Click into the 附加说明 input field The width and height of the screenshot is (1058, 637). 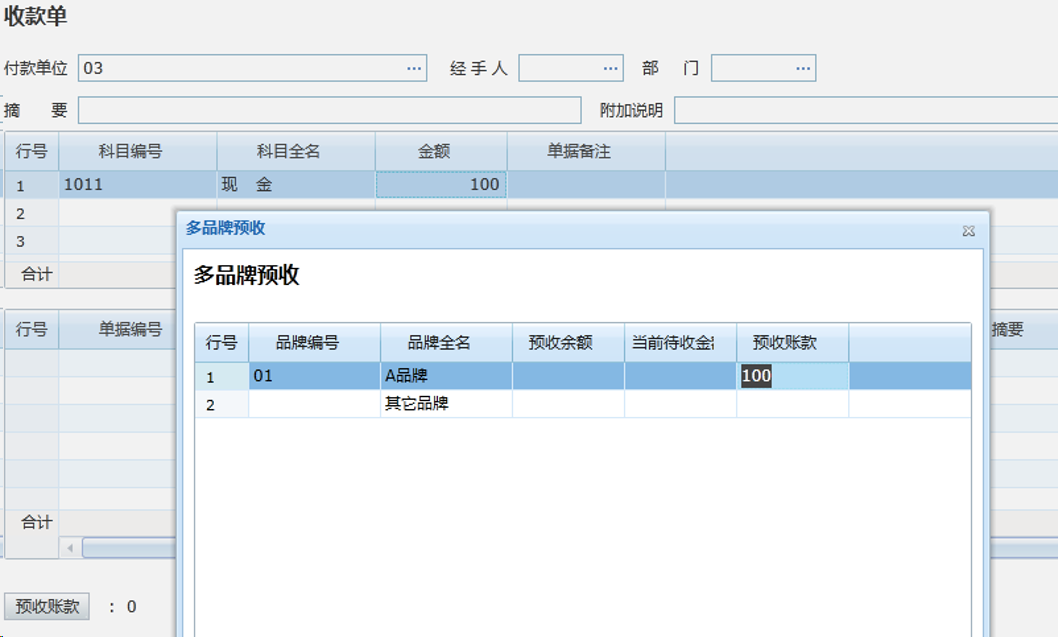865,110
